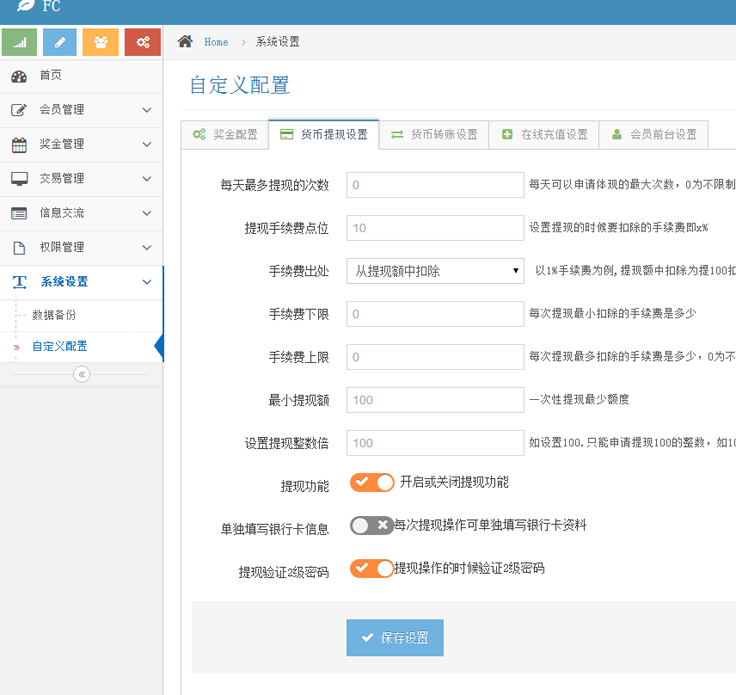736x695 pixels.
Task: Click the 保存设置 button
Action: point(395,638)
